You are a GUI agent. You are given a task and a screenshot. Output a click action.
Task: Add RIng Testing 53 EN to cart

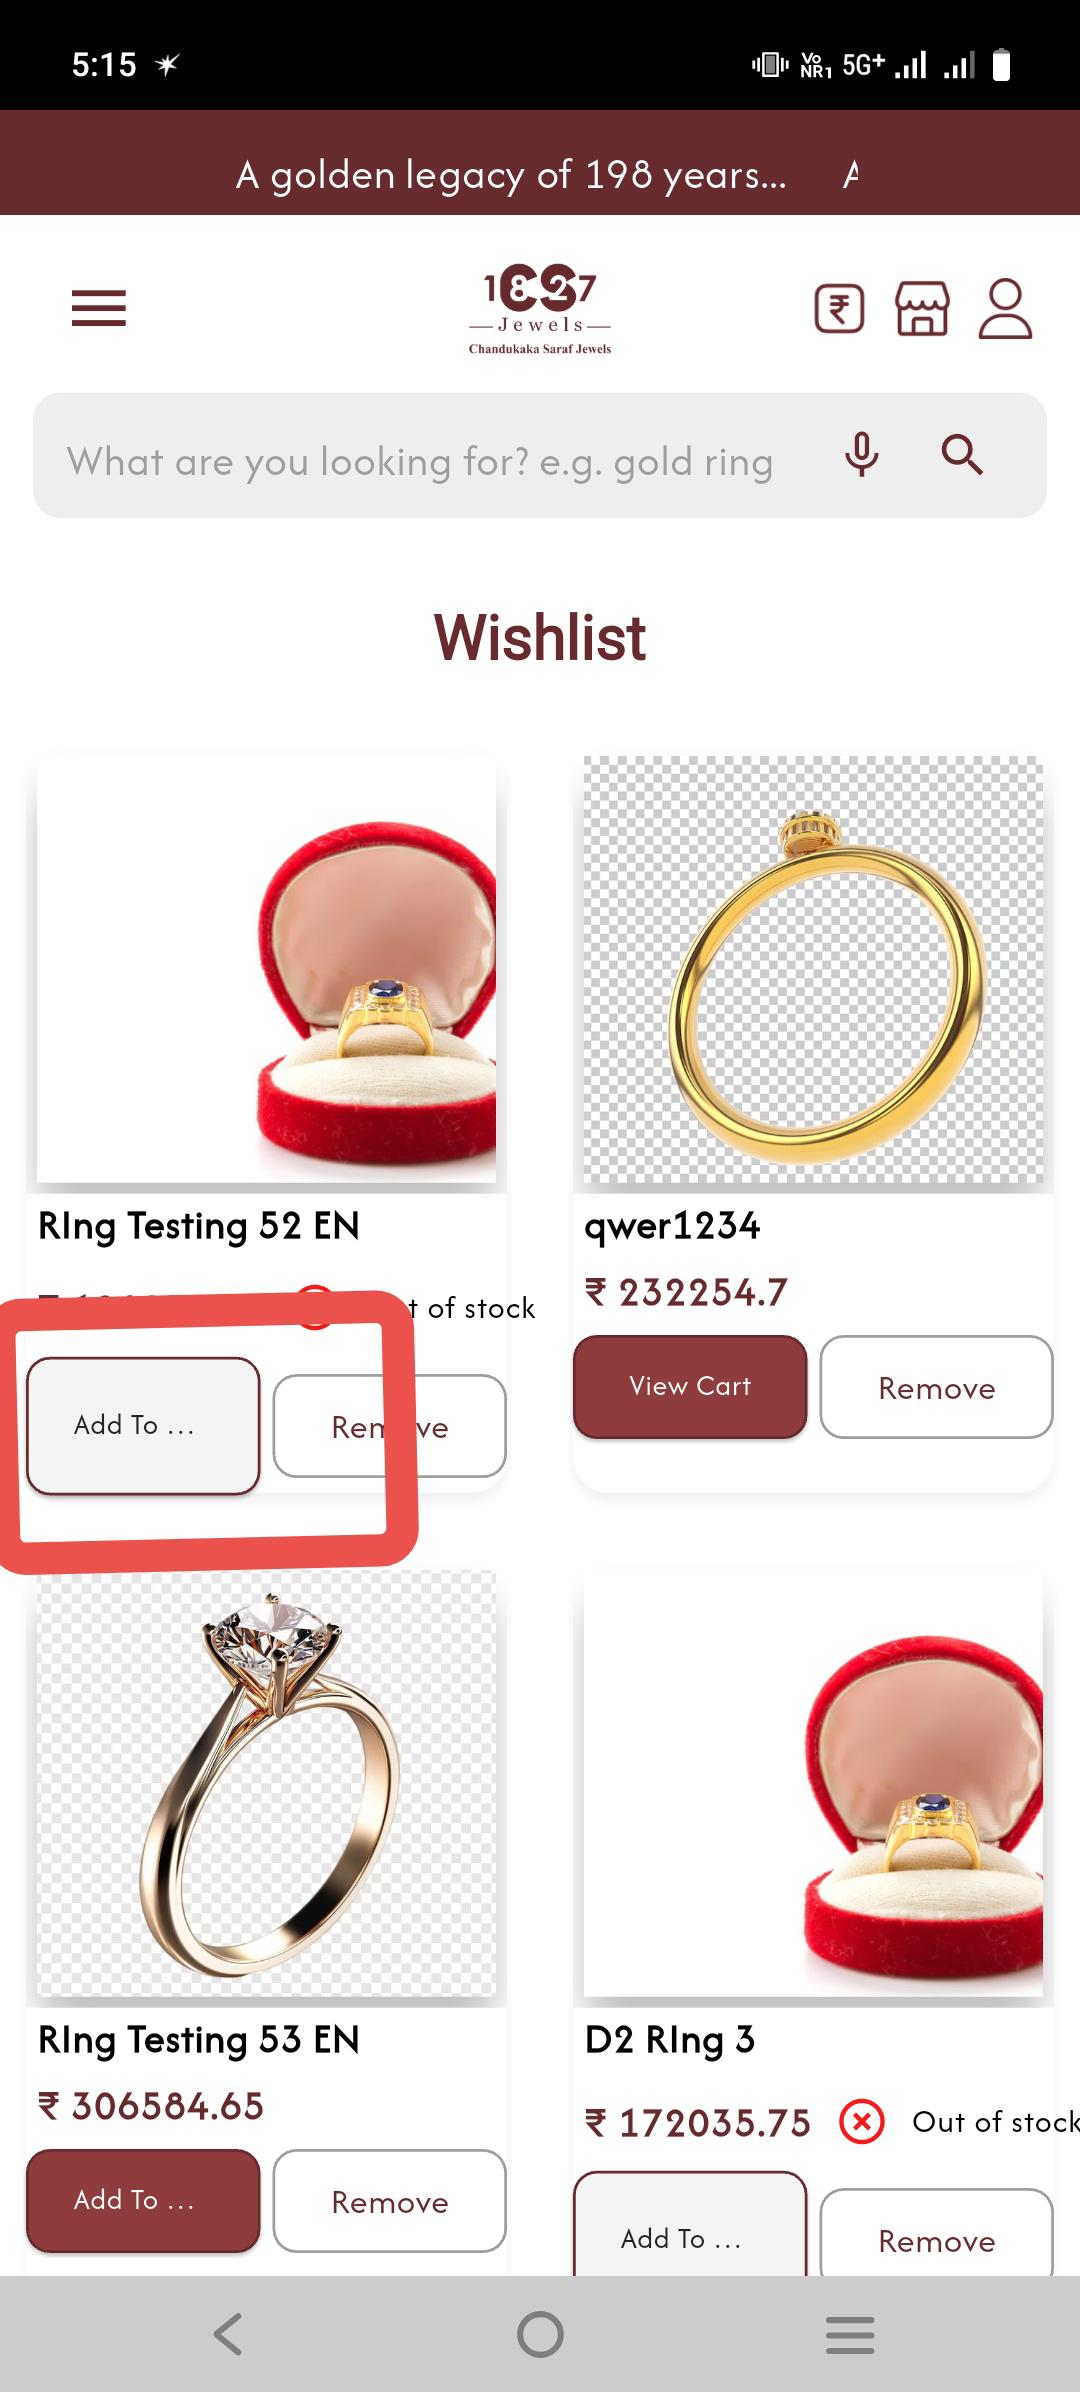[x=143, y=2200]
